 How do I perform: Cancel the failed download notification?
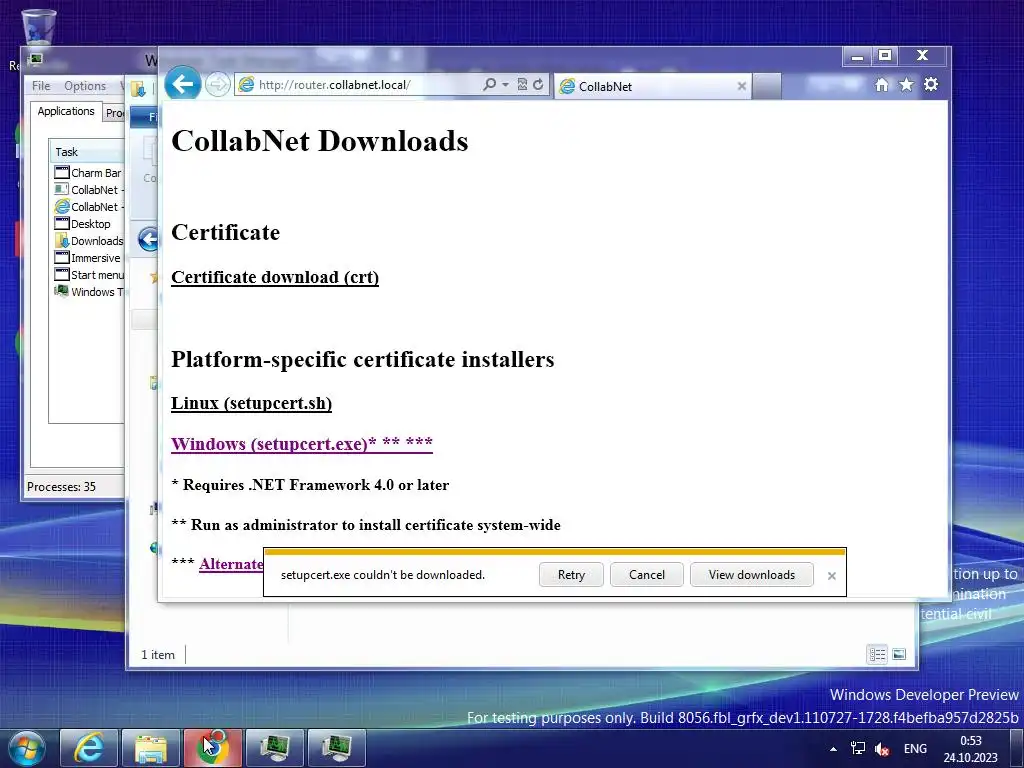(647, 575)
